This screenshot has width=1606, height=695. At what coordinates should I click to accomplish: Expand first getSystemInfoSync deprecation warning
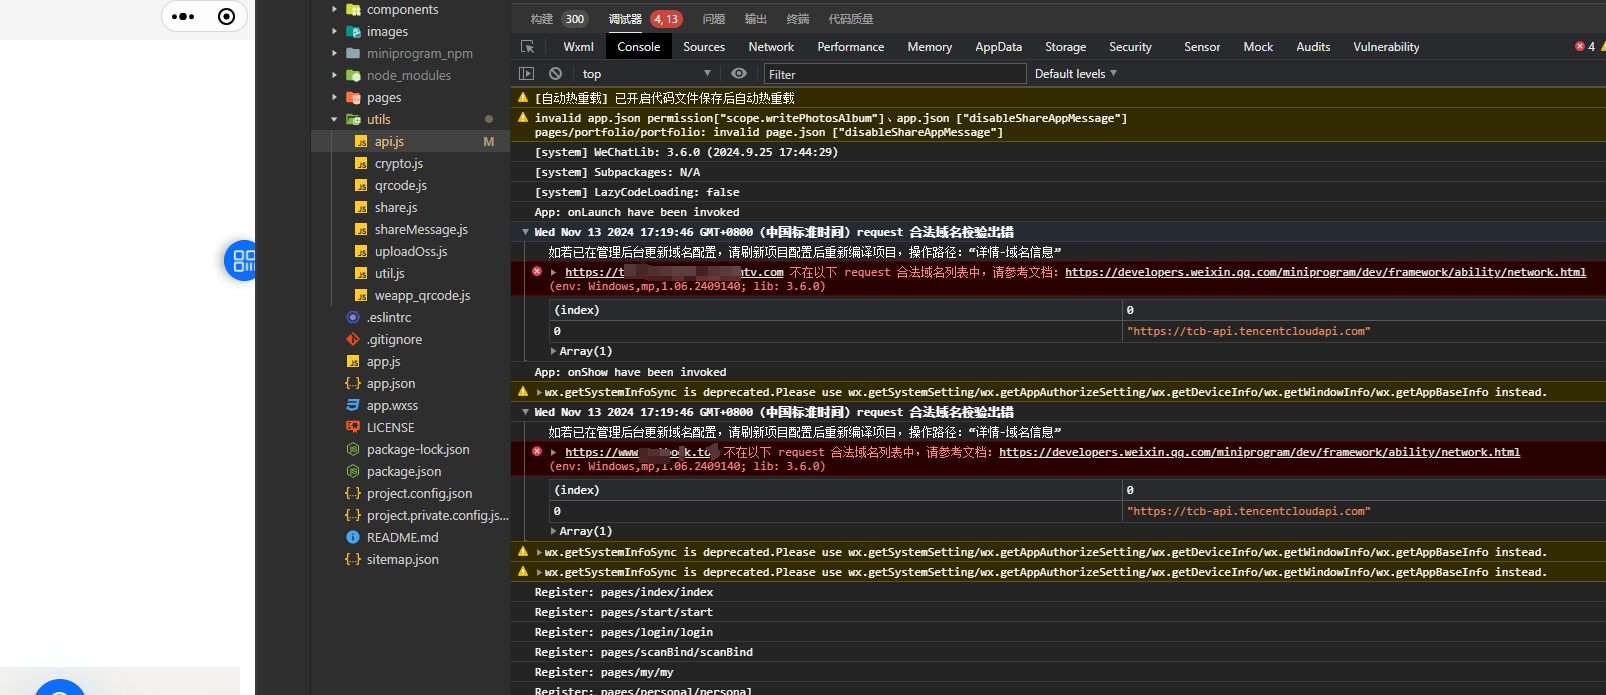(x=539, y=392)
